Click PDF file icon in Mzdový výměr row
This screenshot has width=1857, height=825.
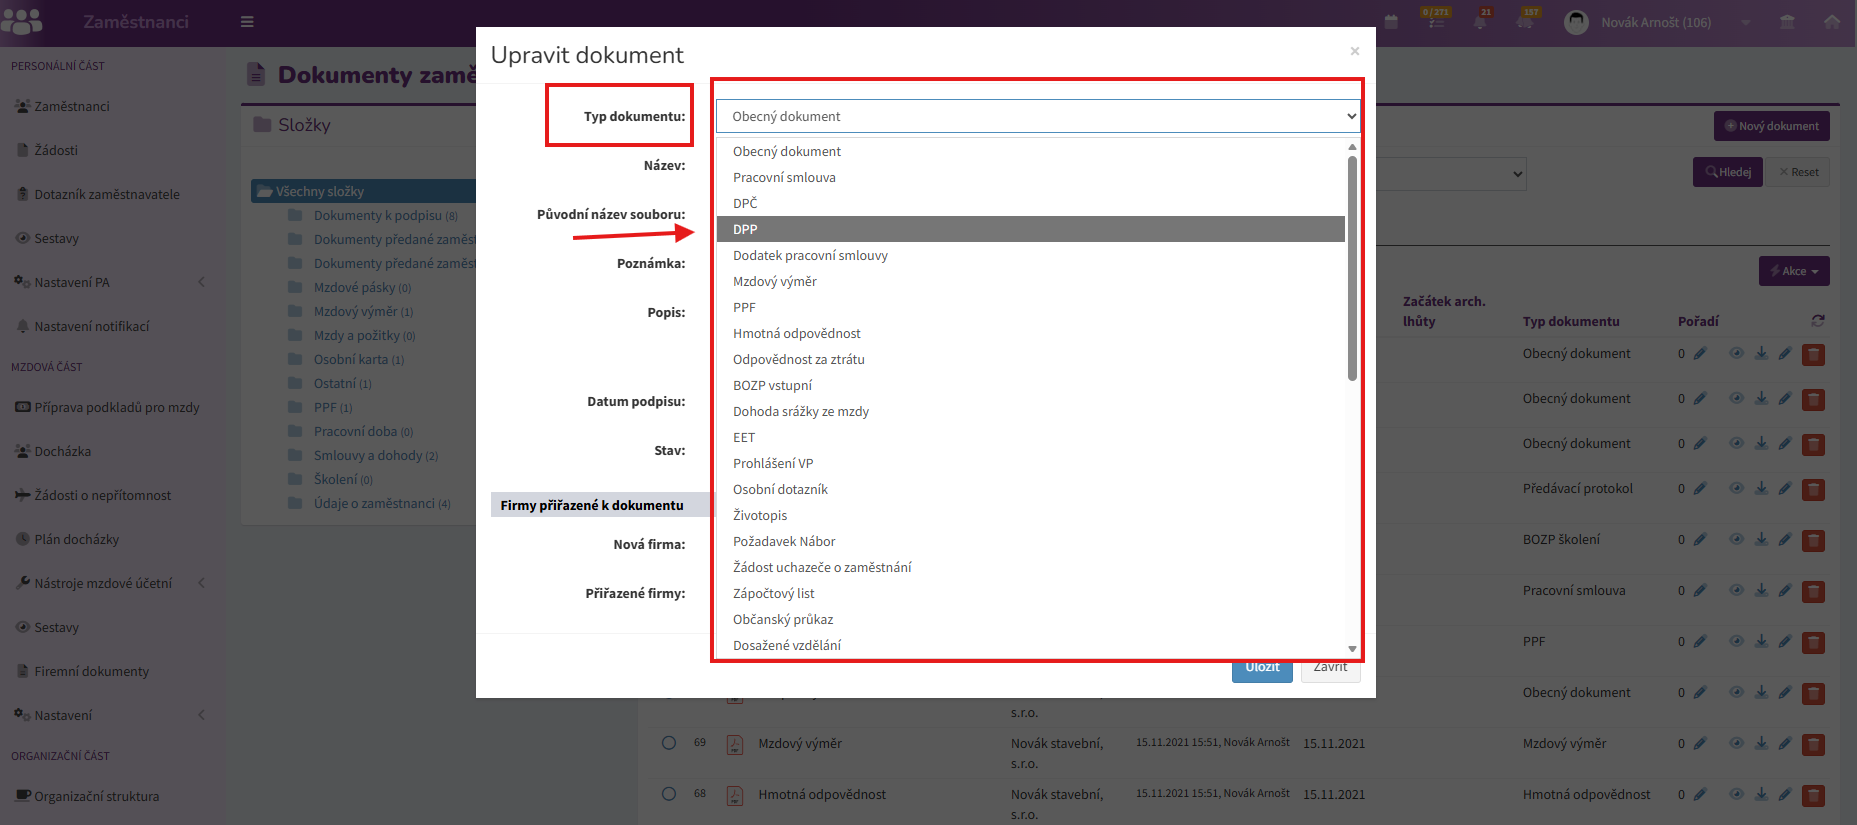(x=735, y=745)
